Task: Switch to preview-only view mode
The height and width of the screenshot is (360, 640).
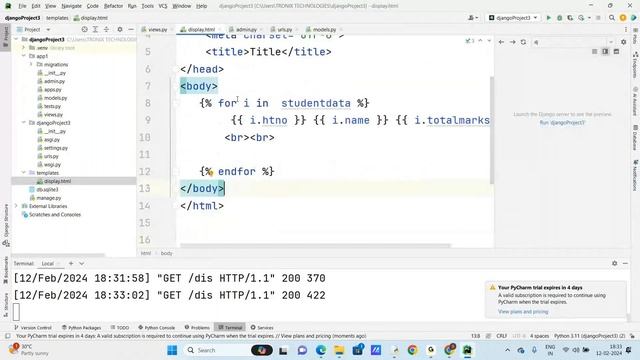Action: pos(616,51)
